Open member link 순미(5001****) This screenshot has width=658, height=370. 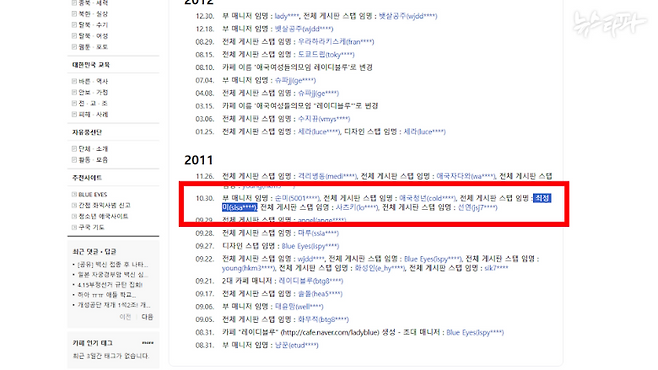tap(297, 198)
